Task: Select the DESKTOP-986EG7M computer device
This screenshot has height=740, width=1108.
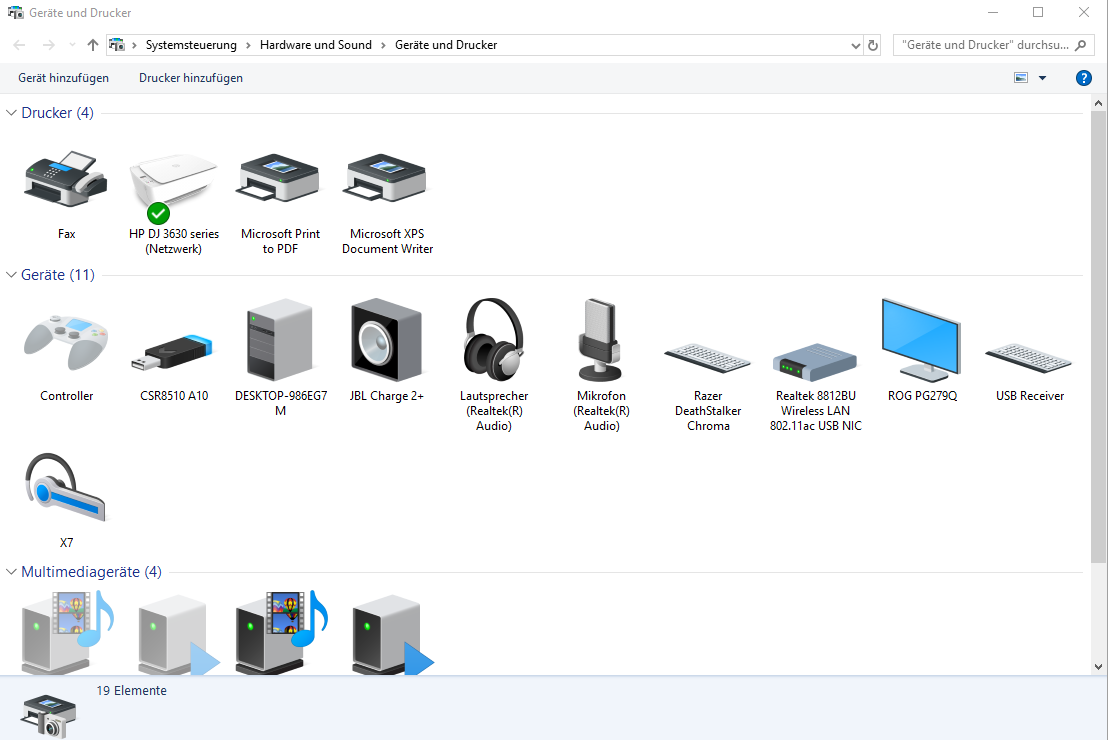Action: (280, 341)
